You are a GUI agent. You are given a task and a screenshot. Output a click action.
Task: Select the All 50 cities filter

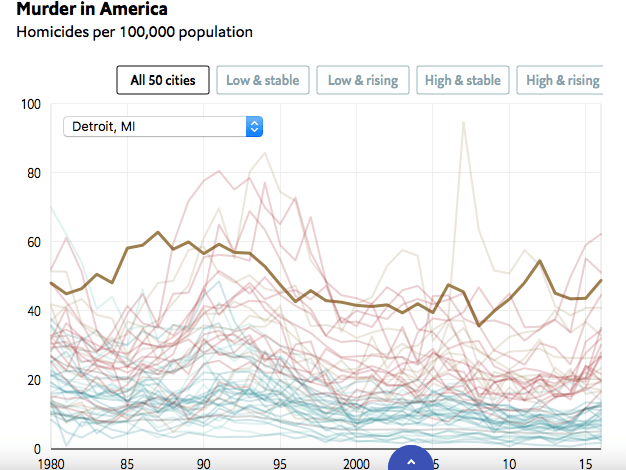pyautogui.click(x=163, y=80)
